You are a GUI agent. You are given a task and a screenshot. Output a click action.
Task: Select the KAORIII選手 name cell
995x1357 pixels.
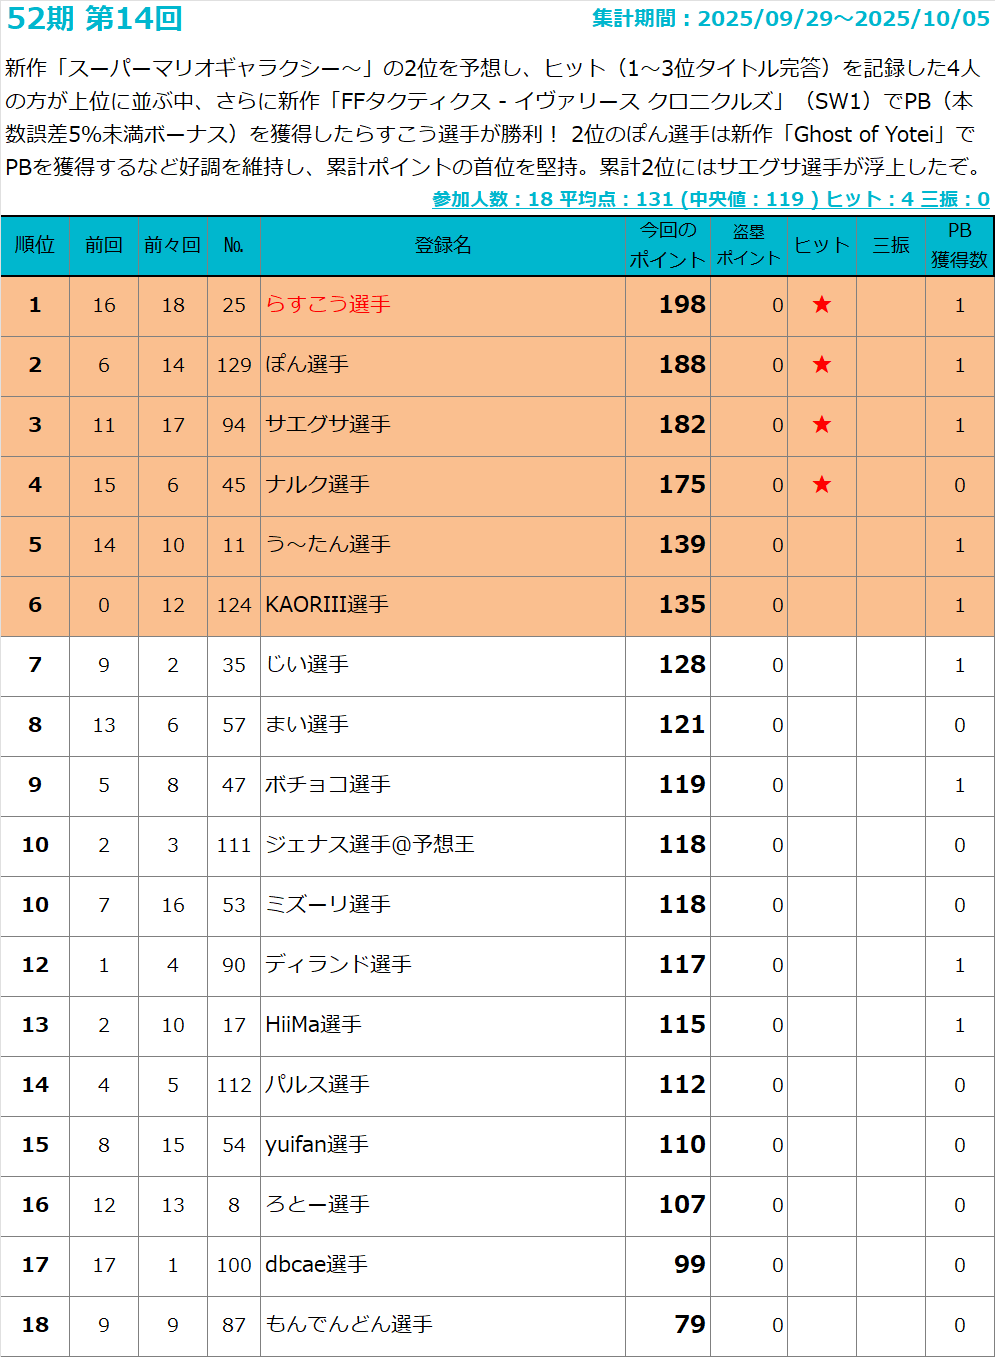[x=327, y=605]
